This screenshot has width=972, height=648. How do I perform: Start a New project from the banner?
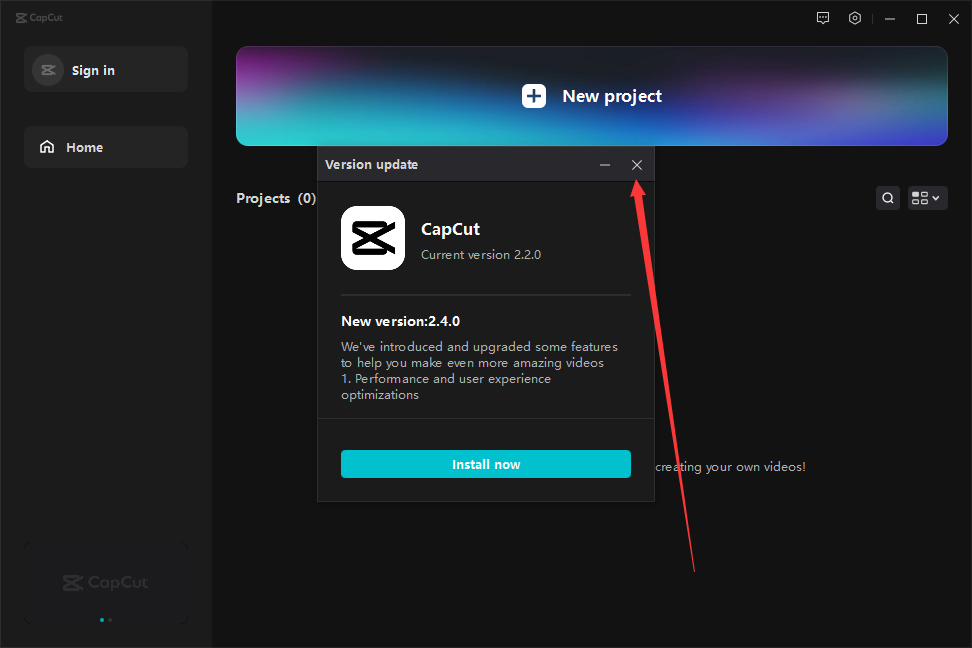tap(592, 96)
